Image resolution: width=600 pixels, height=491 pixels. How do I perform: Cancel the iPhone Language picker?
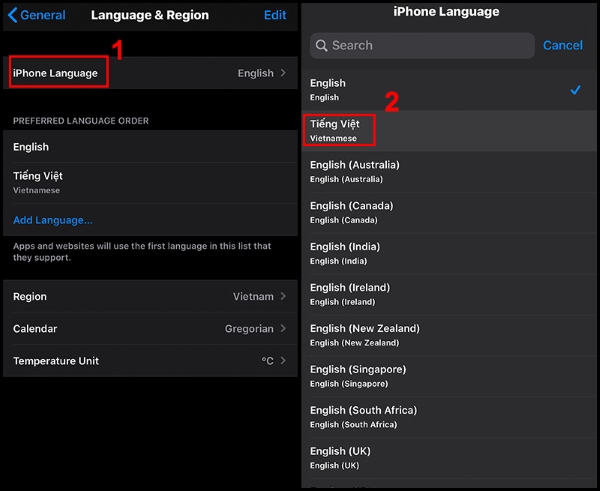[x=562, y=45]
